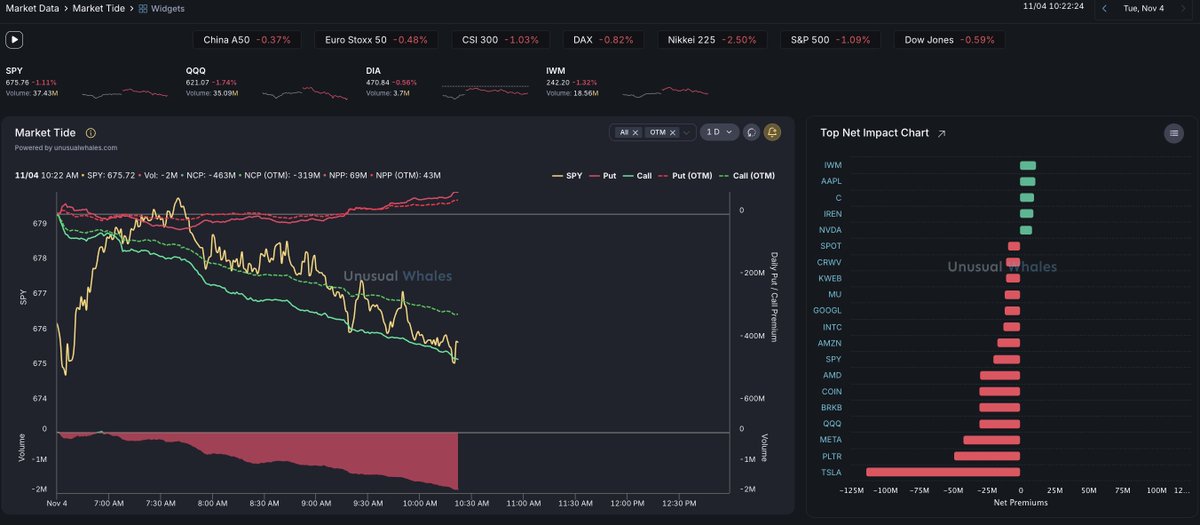Select the Euro Stoxx 50 index chip
This screenshot has height=525, width=1200.
375,40
